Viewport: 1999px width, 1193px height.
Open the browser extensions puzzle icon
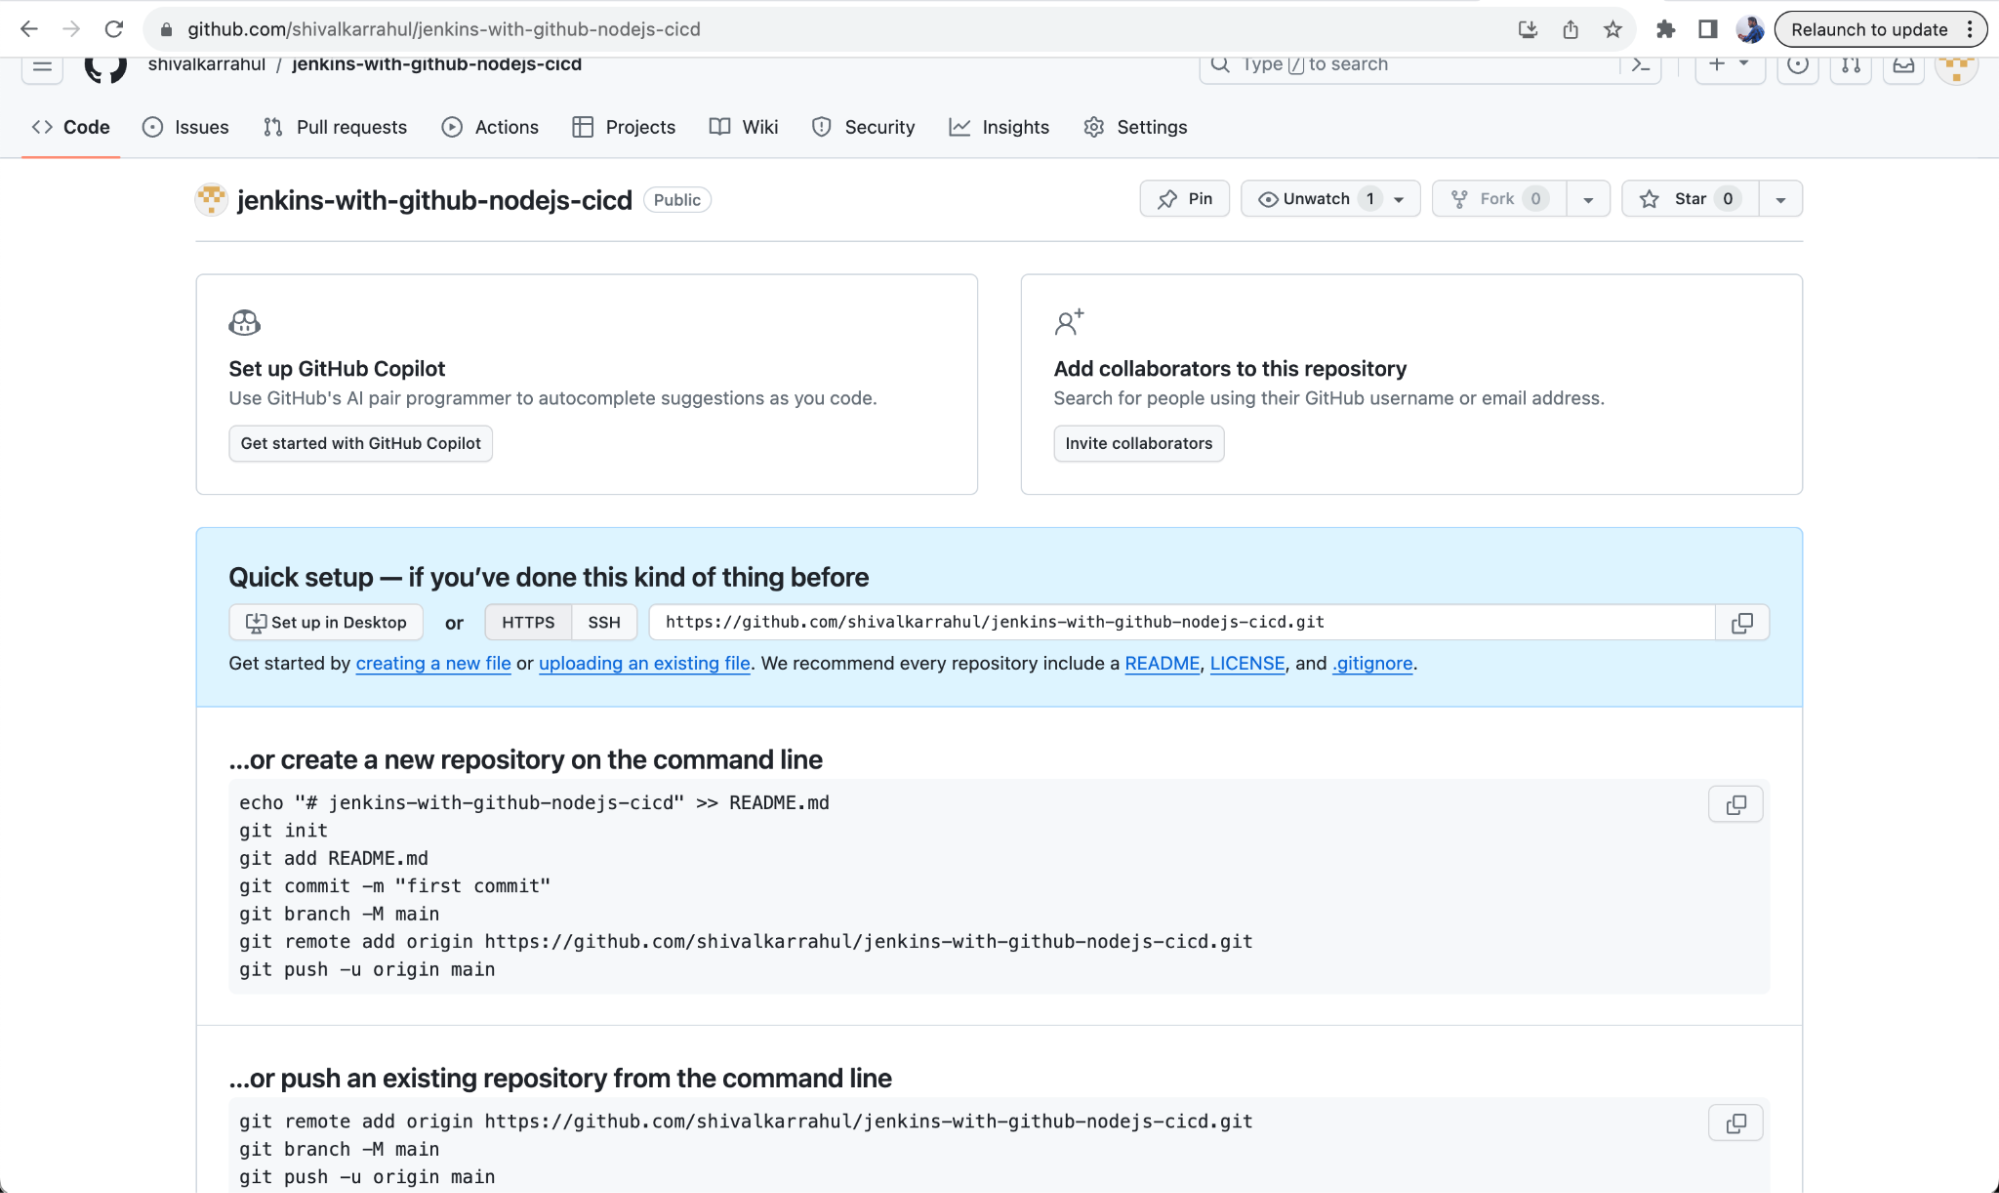point(1666,29)
